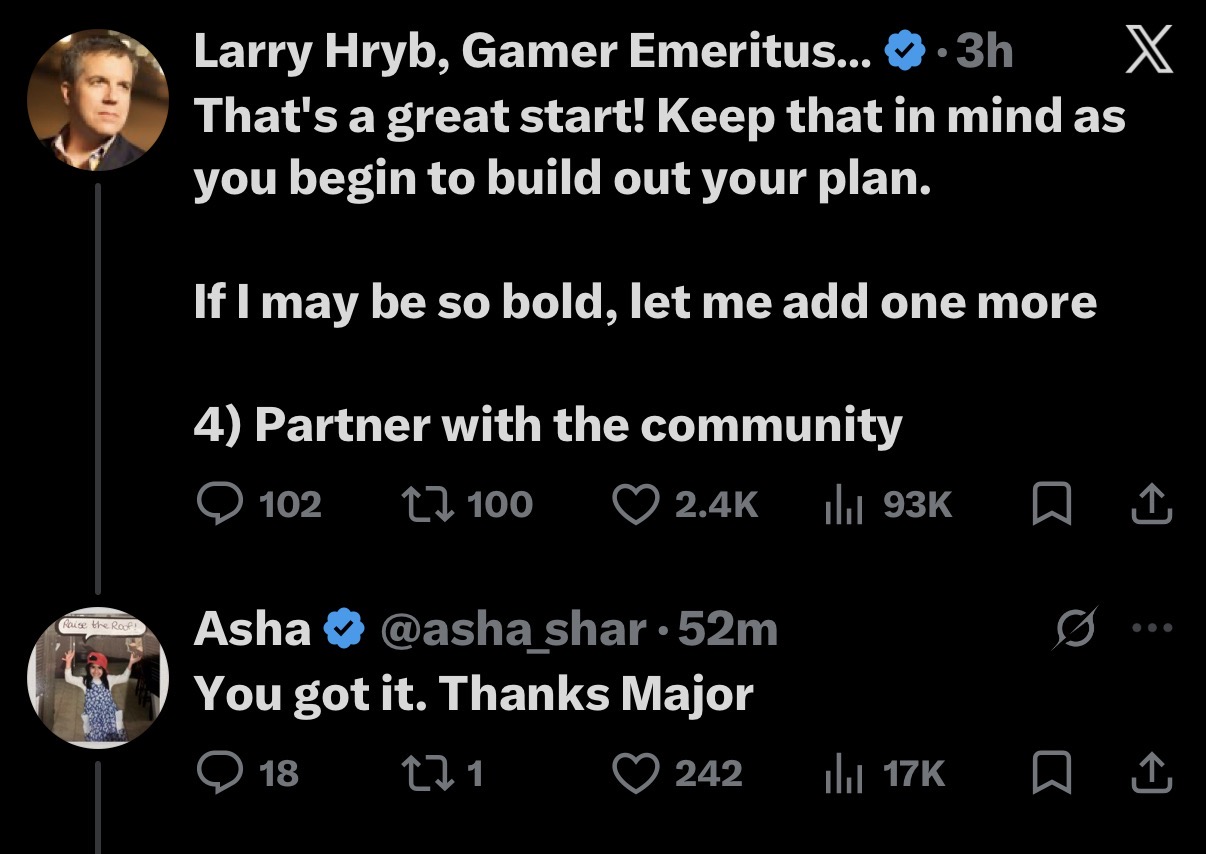Open Asha's profile picture
Image resolution: width=1206 pixels, height=854 pixels.
point(97,678)
